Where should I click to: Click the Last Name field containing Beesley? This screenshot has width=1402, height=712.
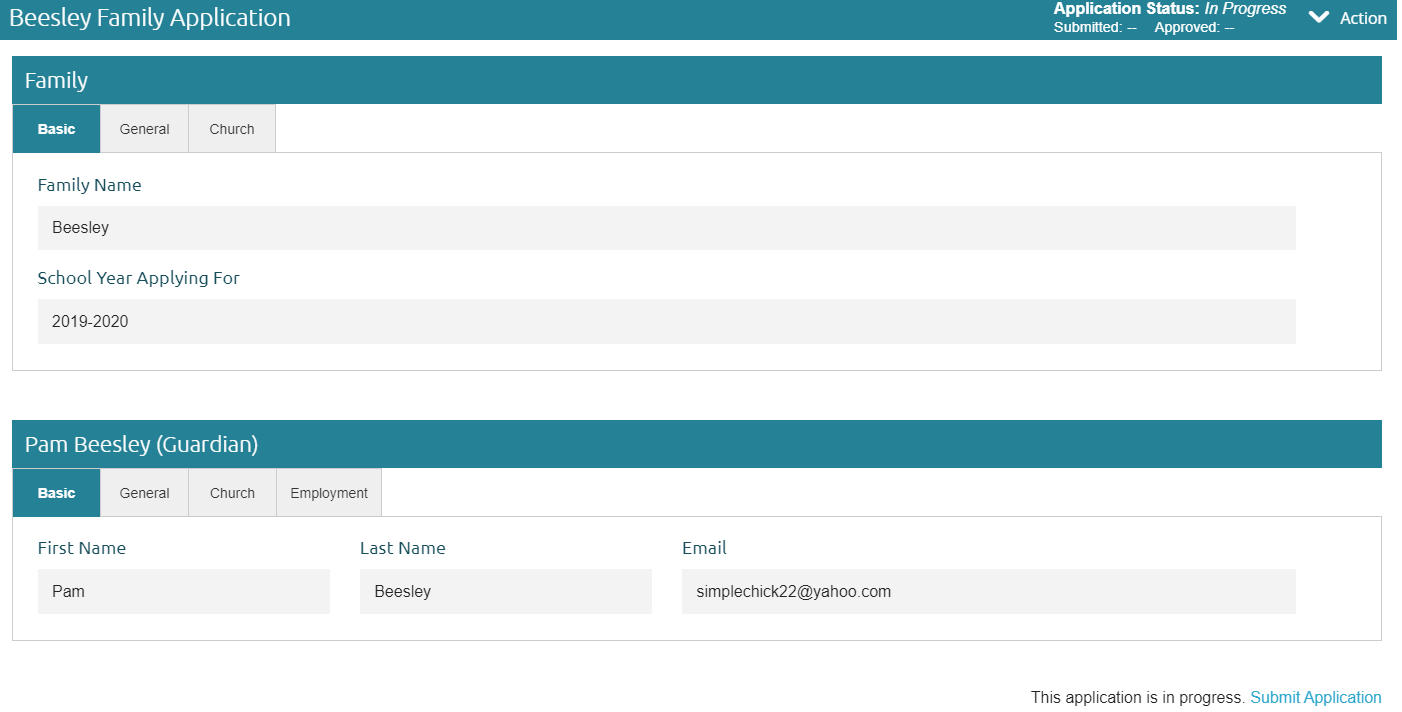505,592
